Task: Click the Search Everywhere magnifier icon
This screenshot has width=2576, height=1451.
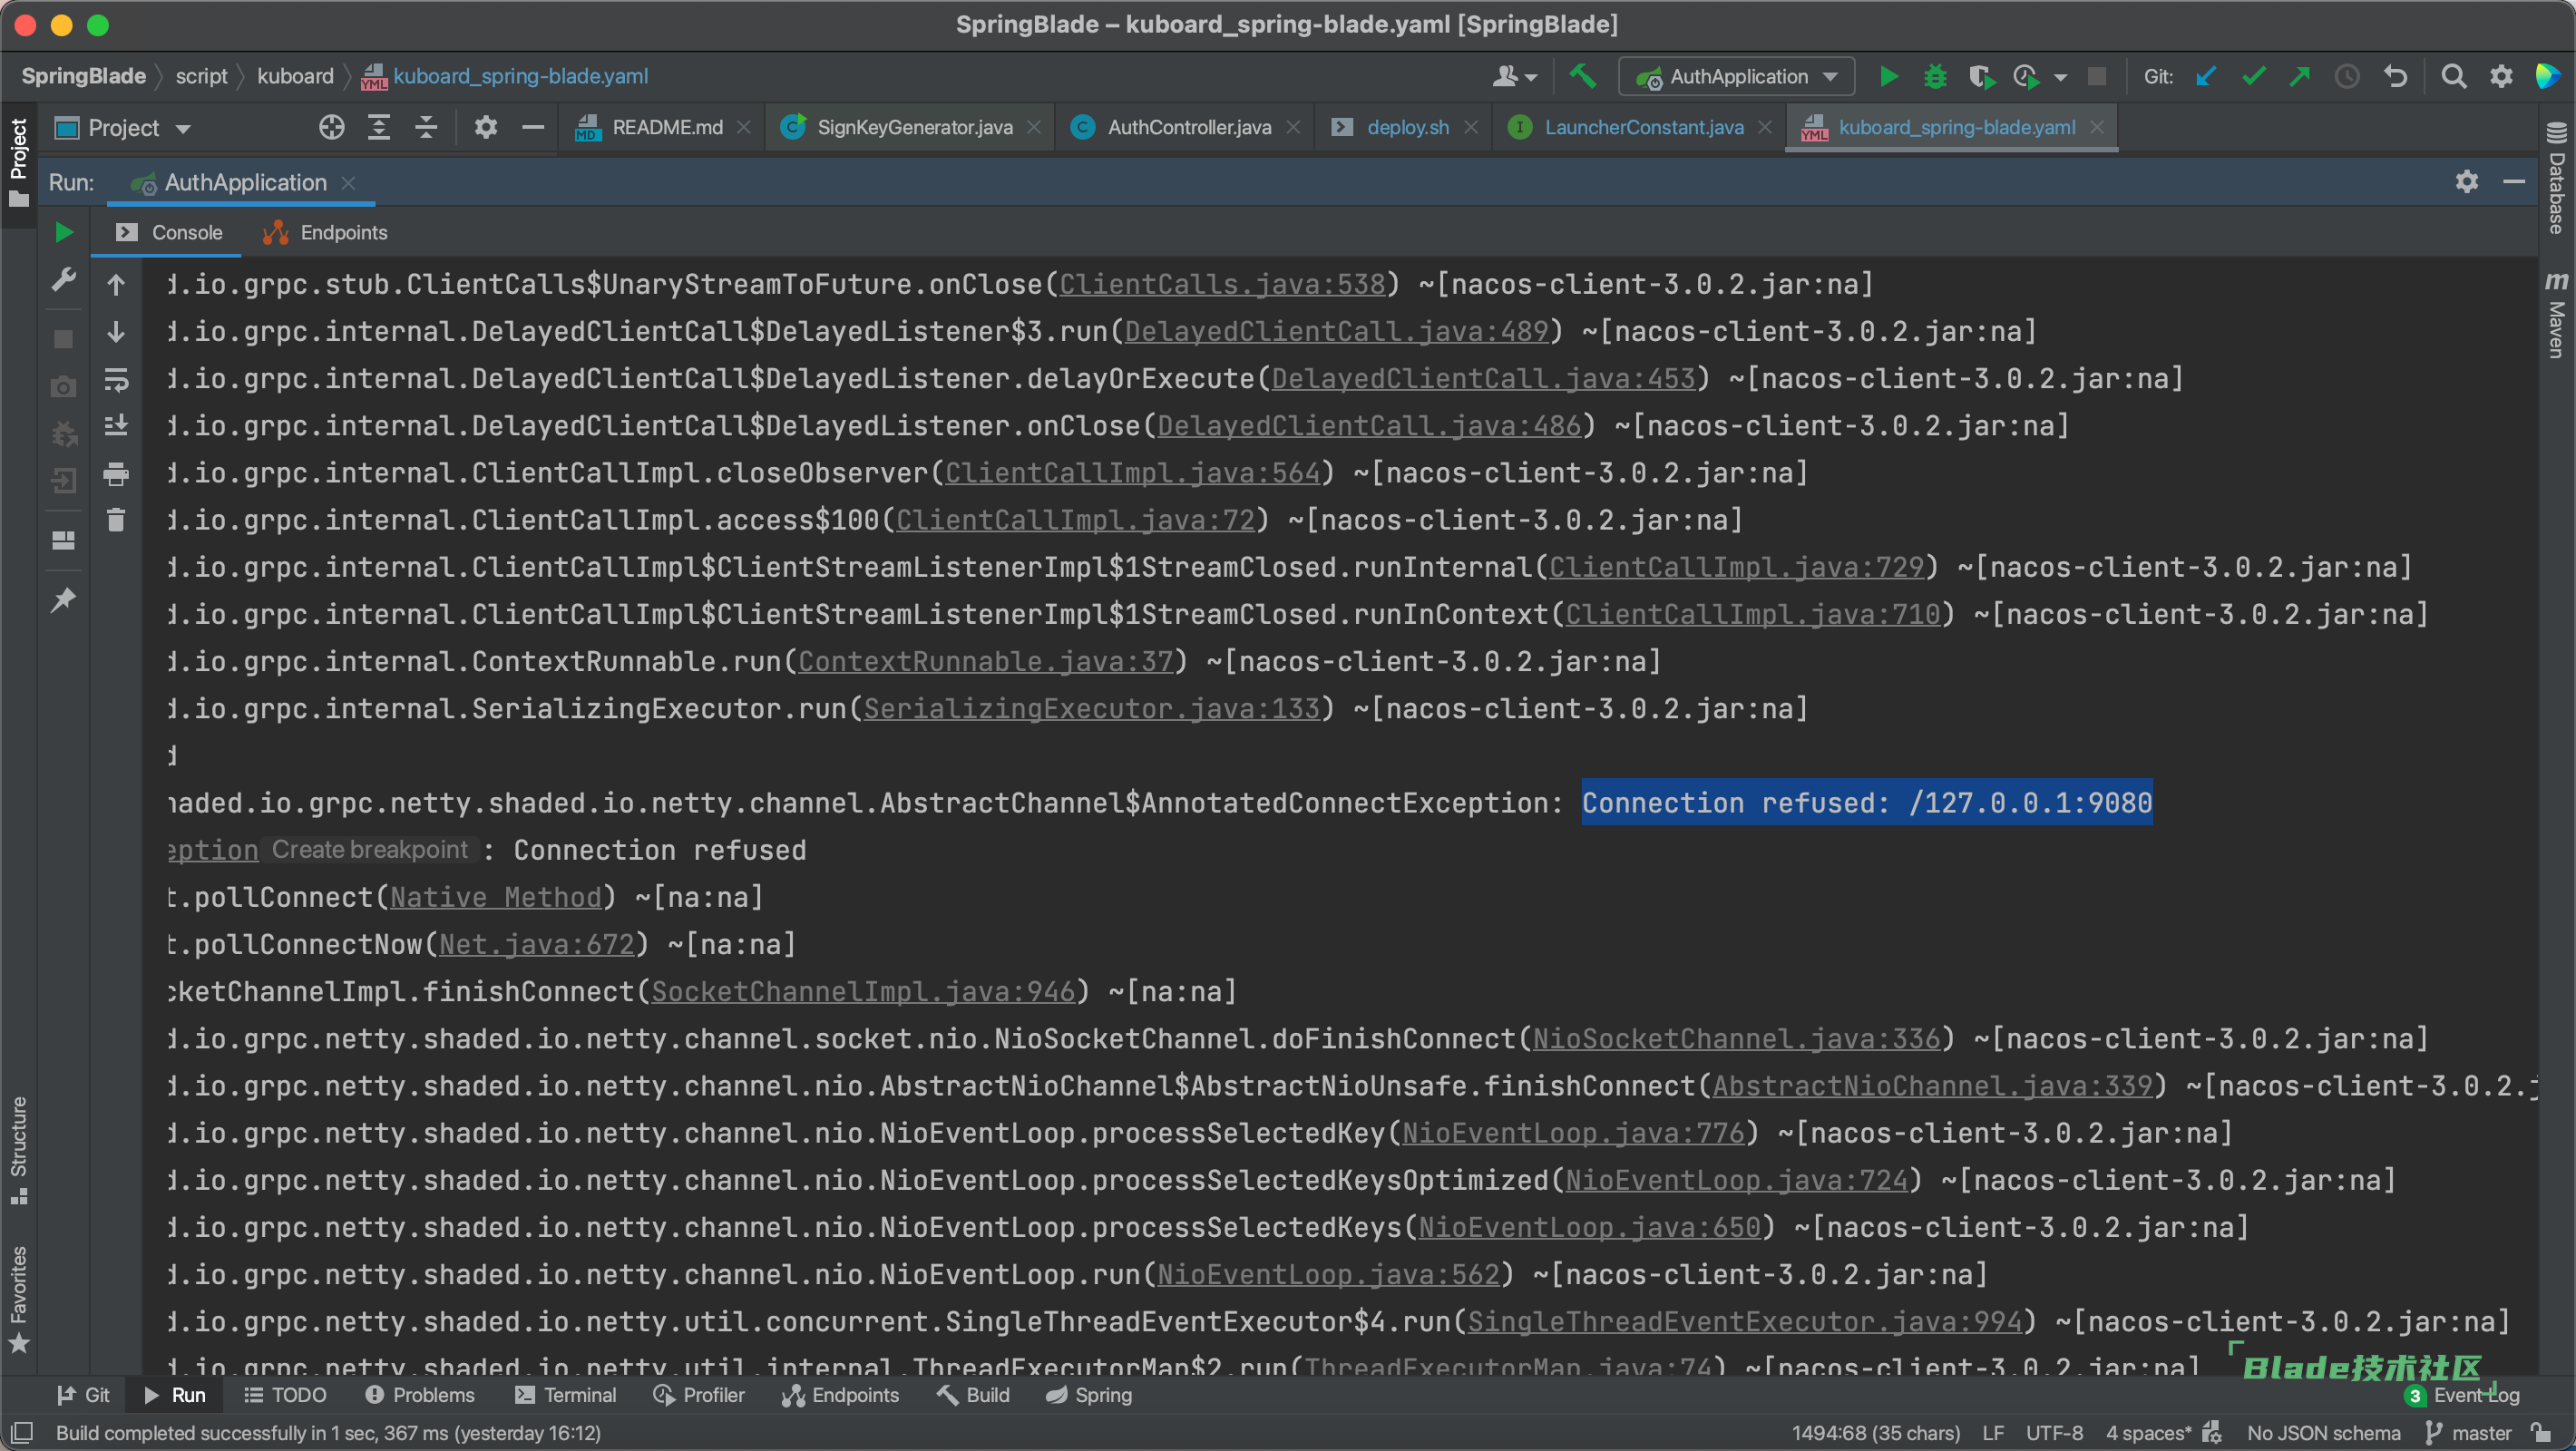Action: point(2453,77)
